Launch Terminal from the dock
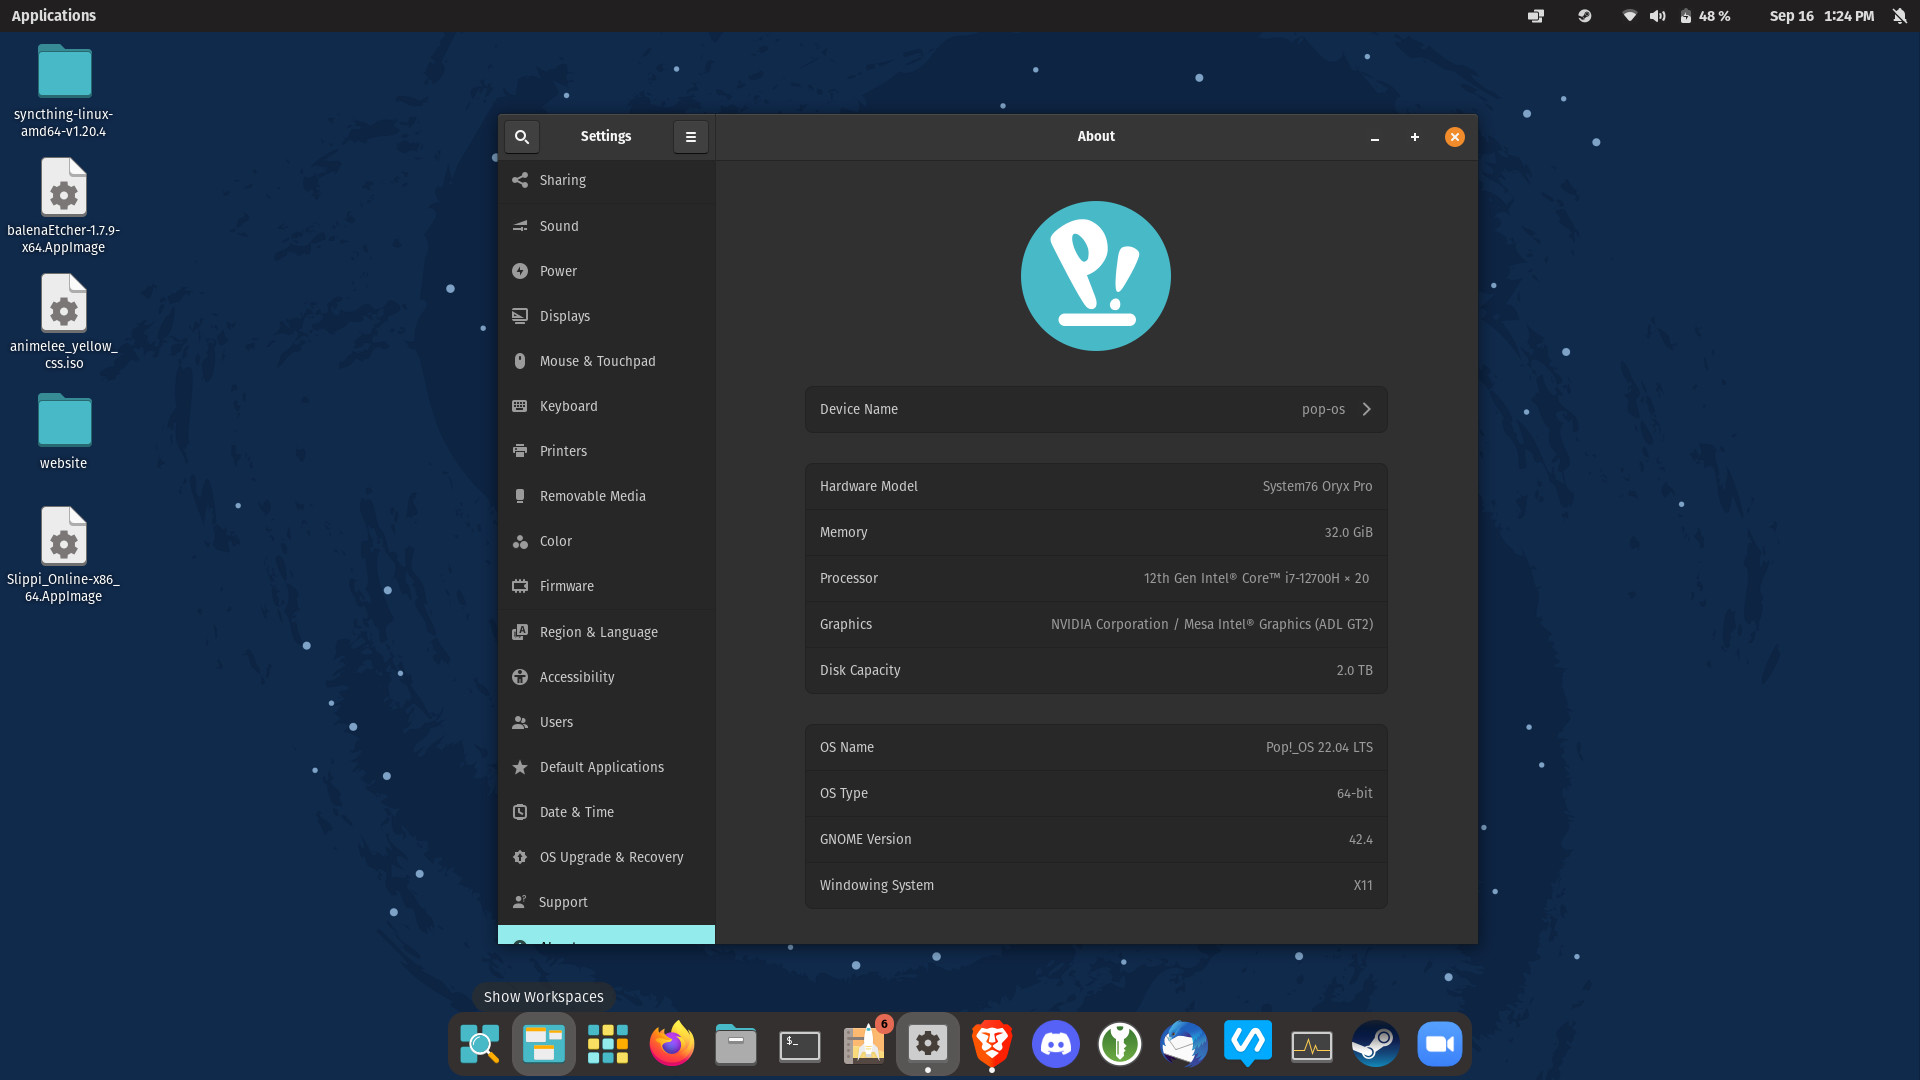The width and height of the screenshot is (1920, 1080). (x=799, y=1044)
